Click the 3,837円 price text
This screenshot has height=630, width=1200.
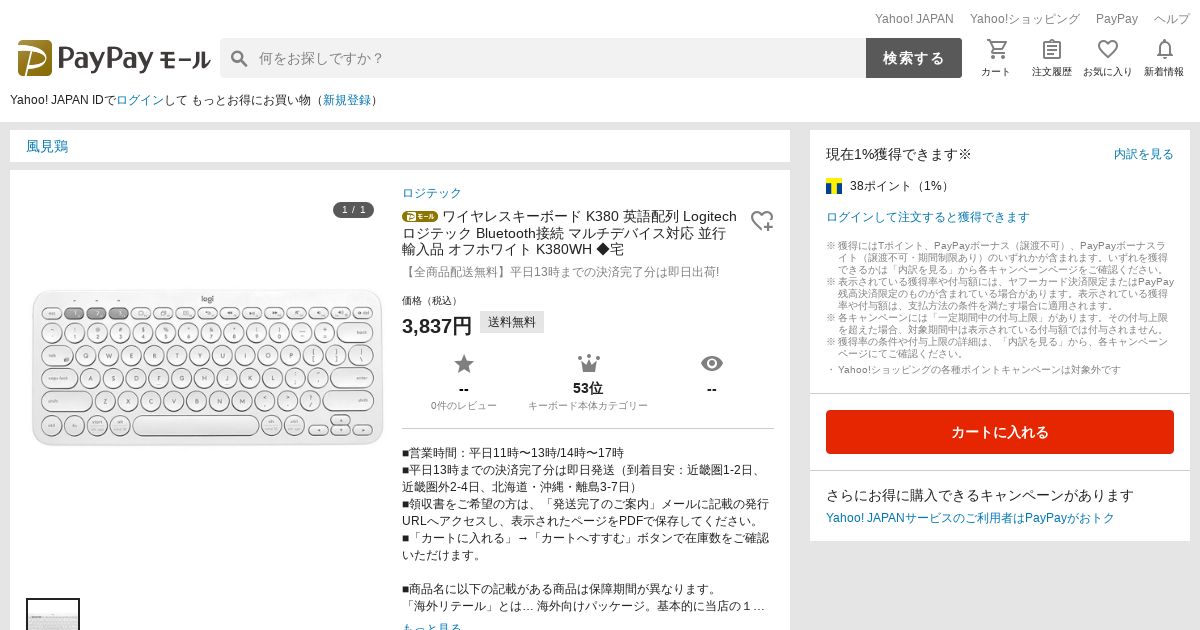pos(437,326)
